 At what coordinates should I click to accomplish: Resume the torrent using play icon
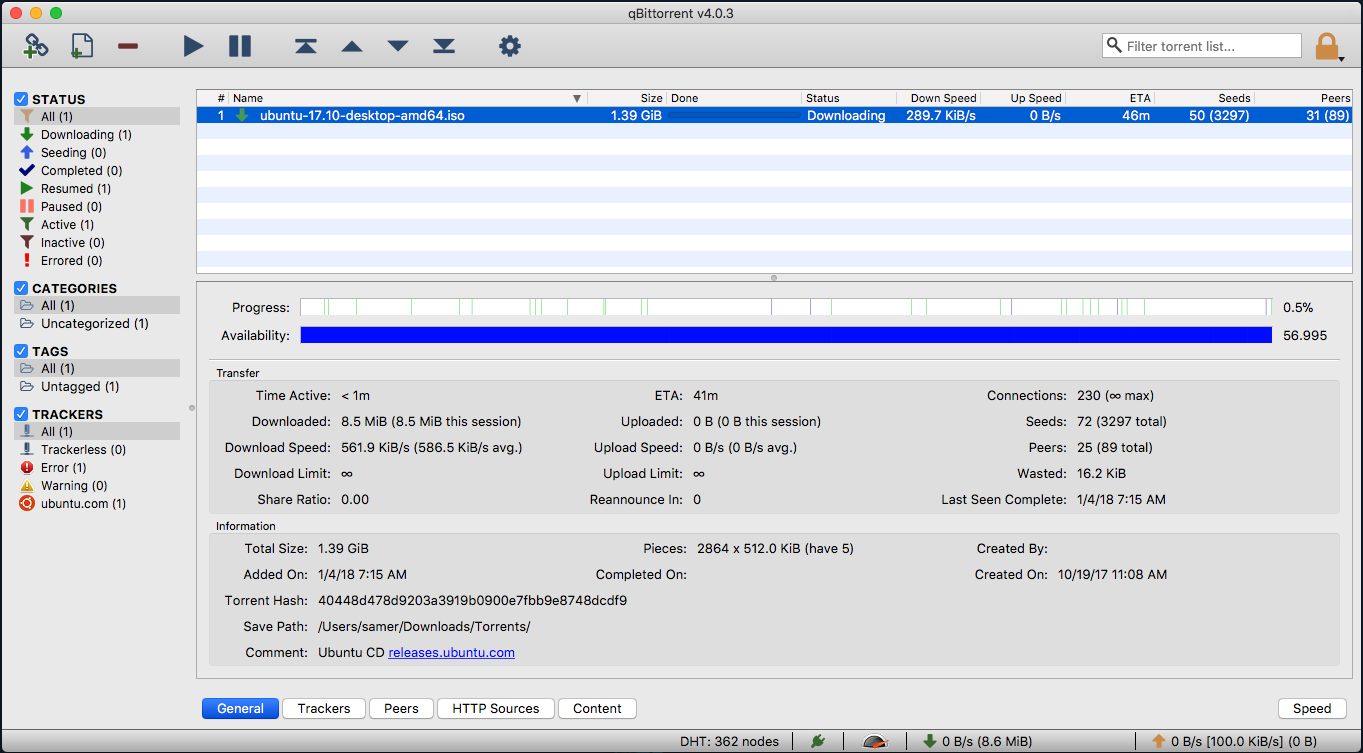point(193,46)
